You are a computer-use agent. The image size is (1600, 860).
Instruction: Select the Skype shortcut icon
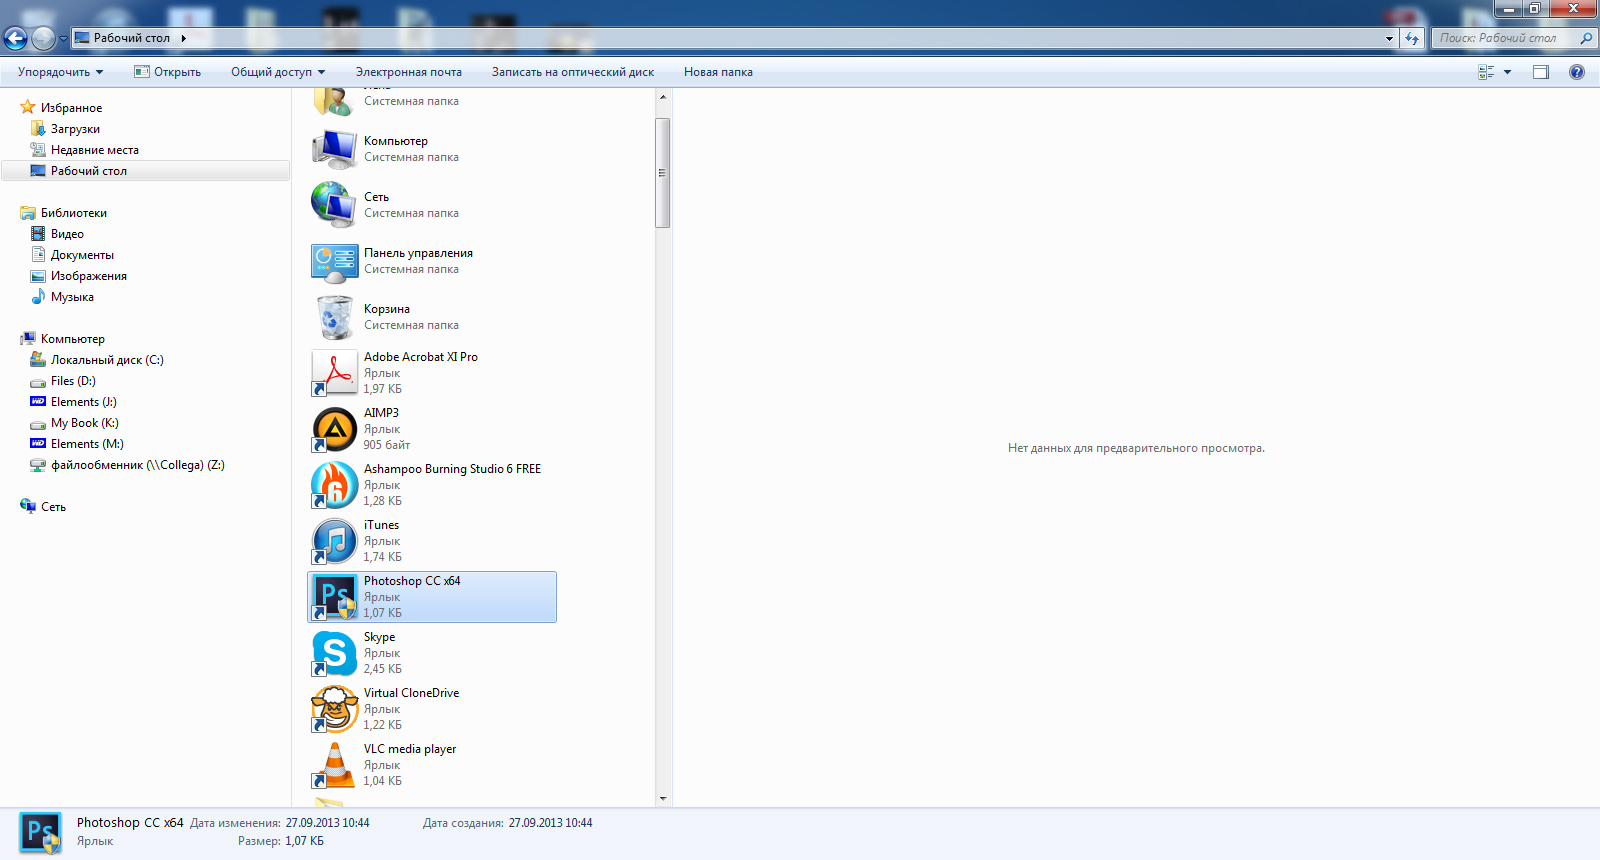[335, 653]
